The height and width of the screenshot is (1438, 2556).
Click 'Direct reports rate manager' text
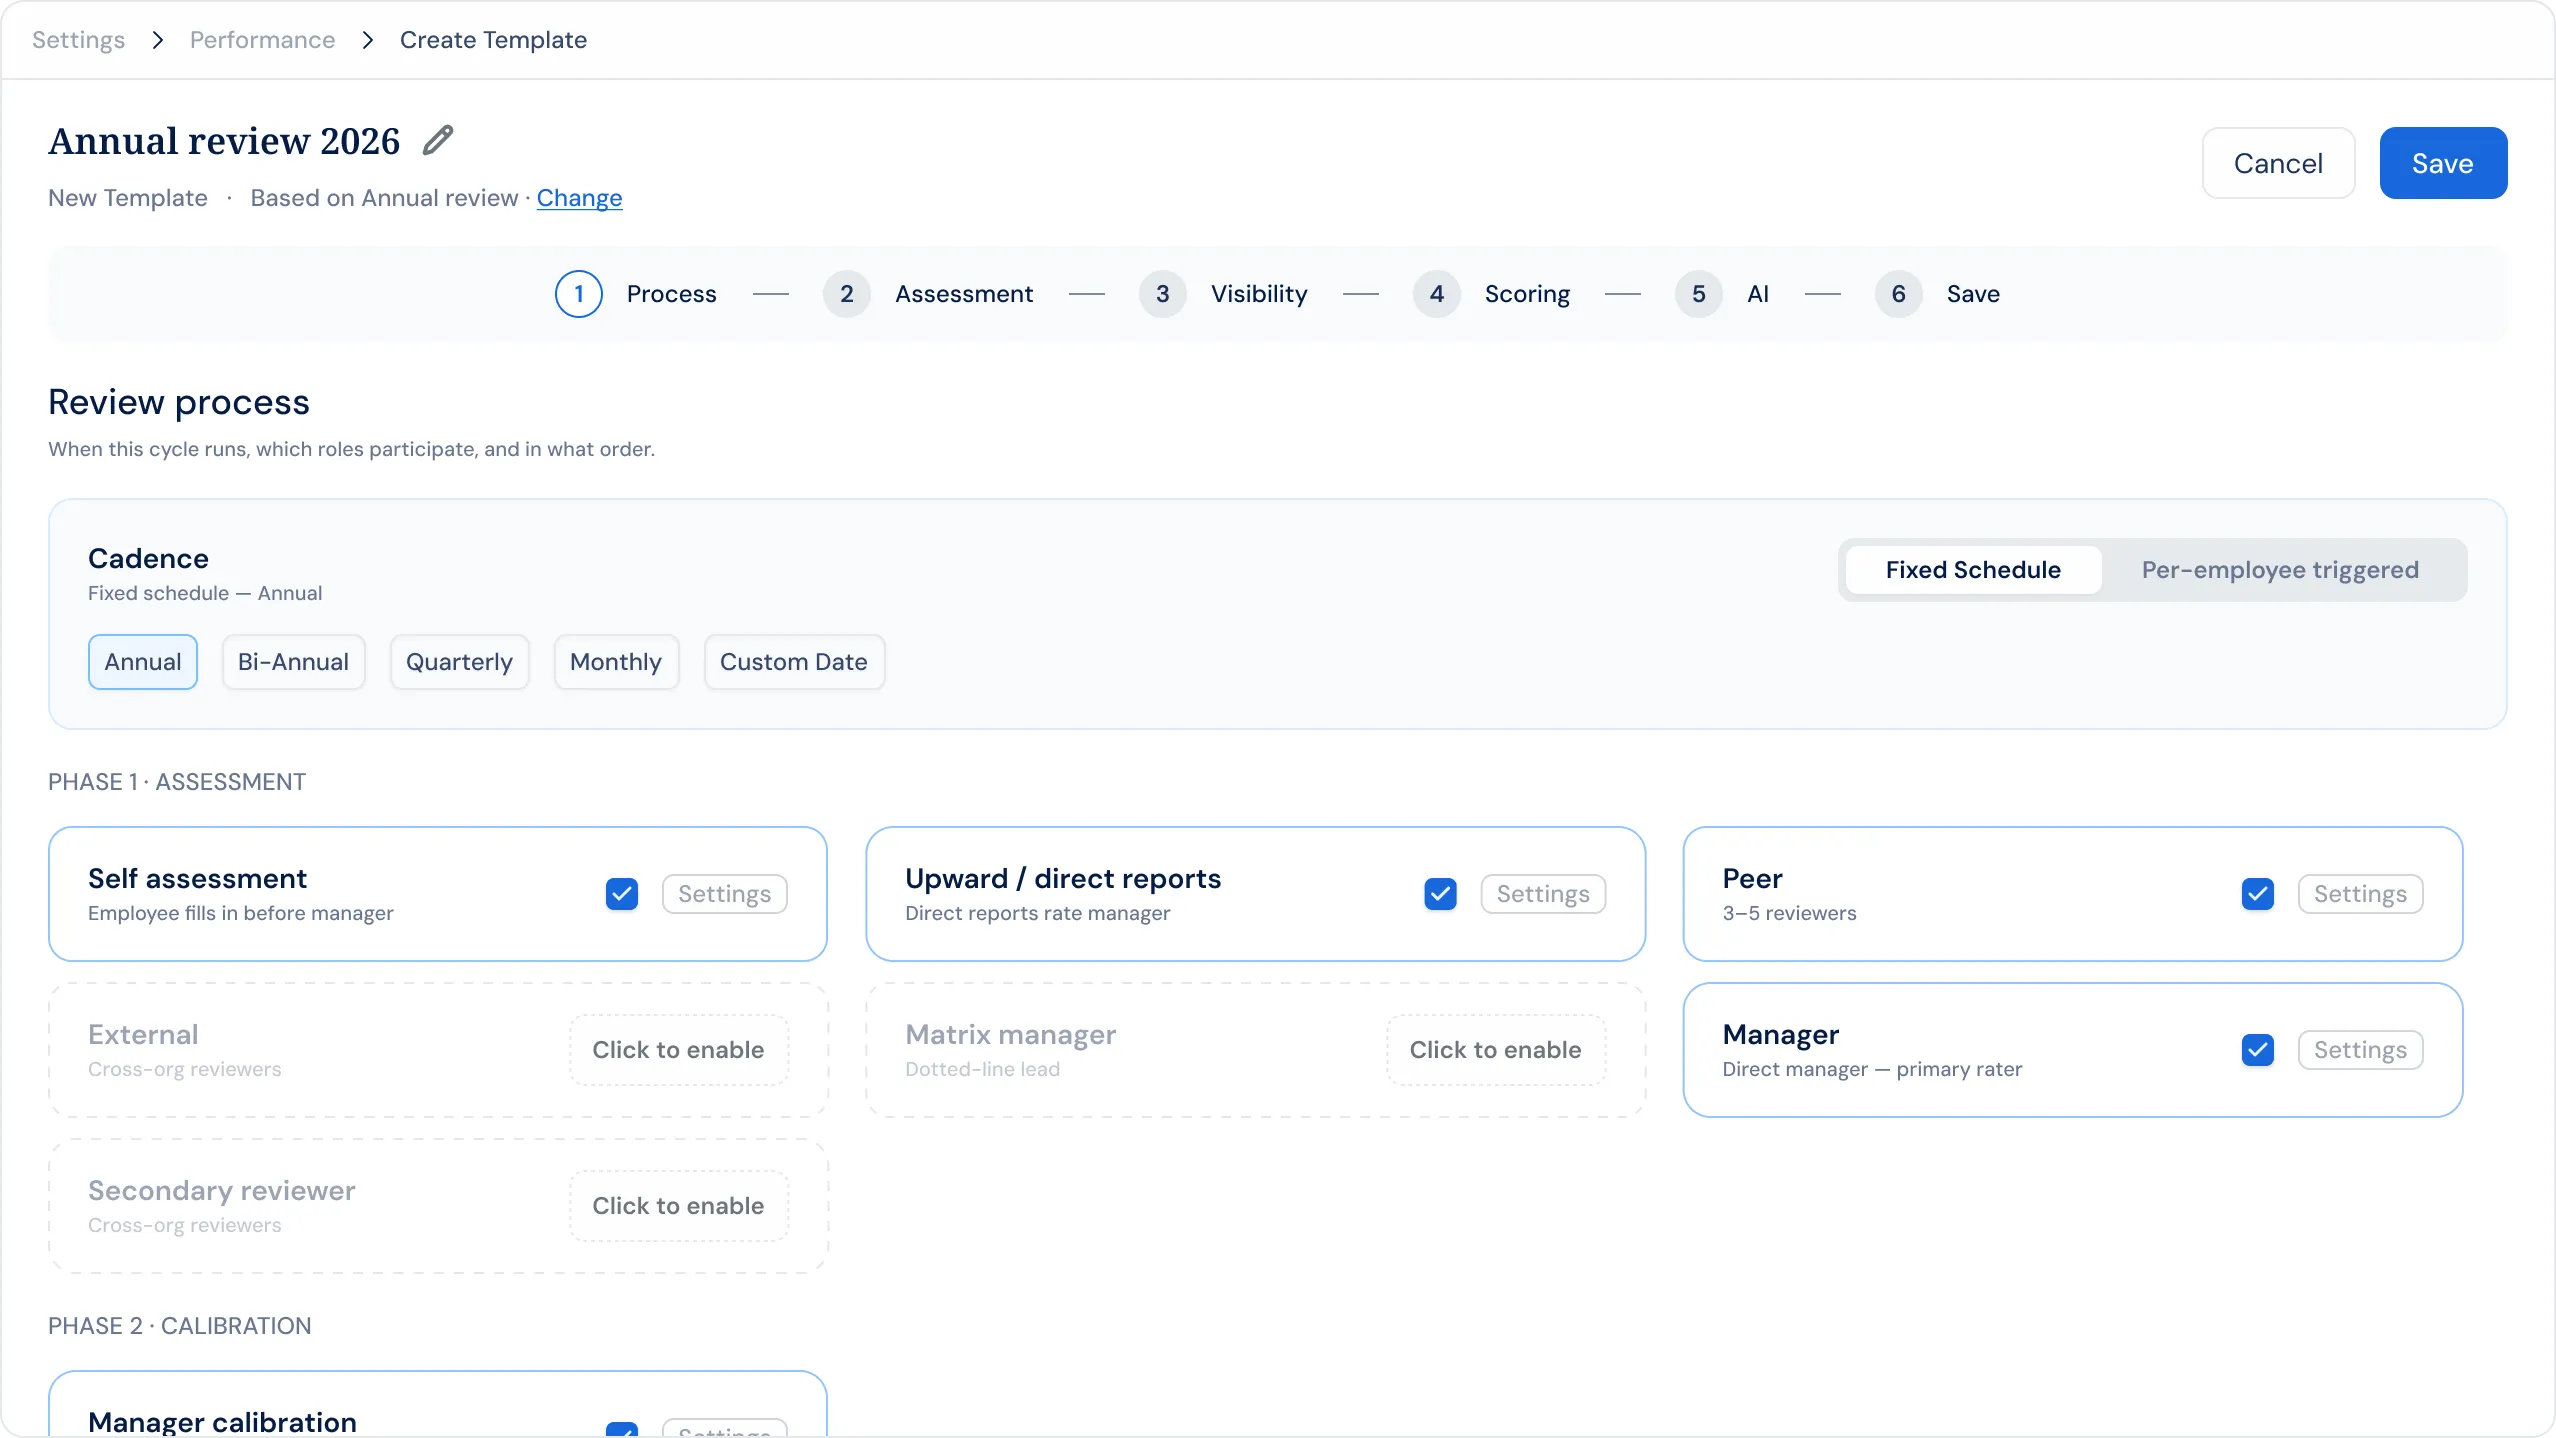click(1037, 913)
